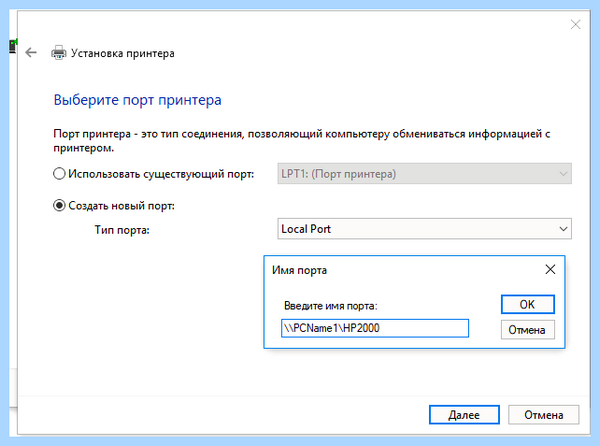The width and height of the screenshot is (600, 446).
Task: Click the port name input field
Action: 375,328
